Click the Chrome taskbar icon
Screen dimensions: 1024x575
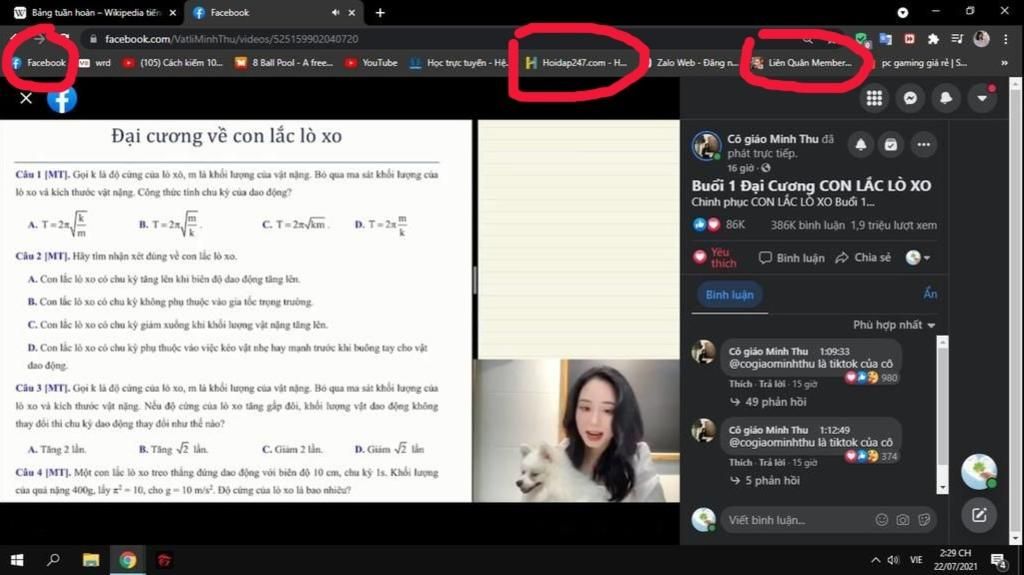pyautogui.click(x=127, y=560)
